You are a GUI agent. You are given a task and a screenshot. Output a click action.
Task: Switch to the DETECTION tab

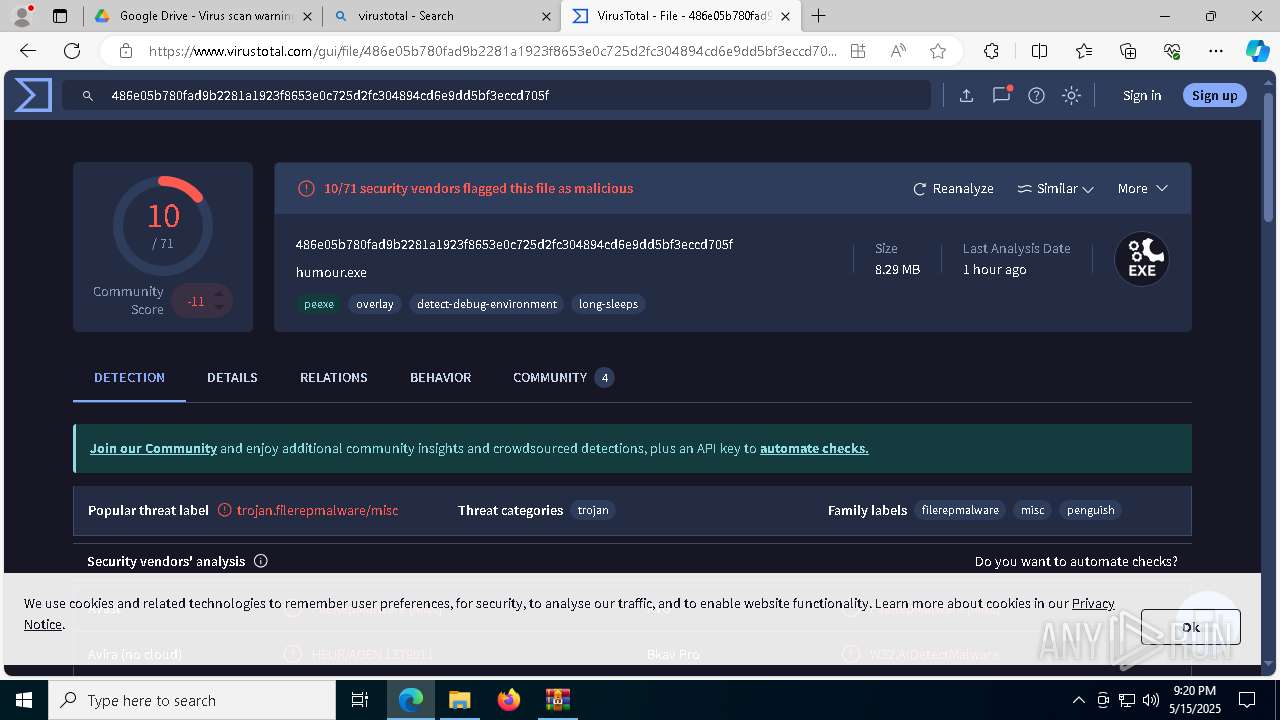click(x=129, y=378)
